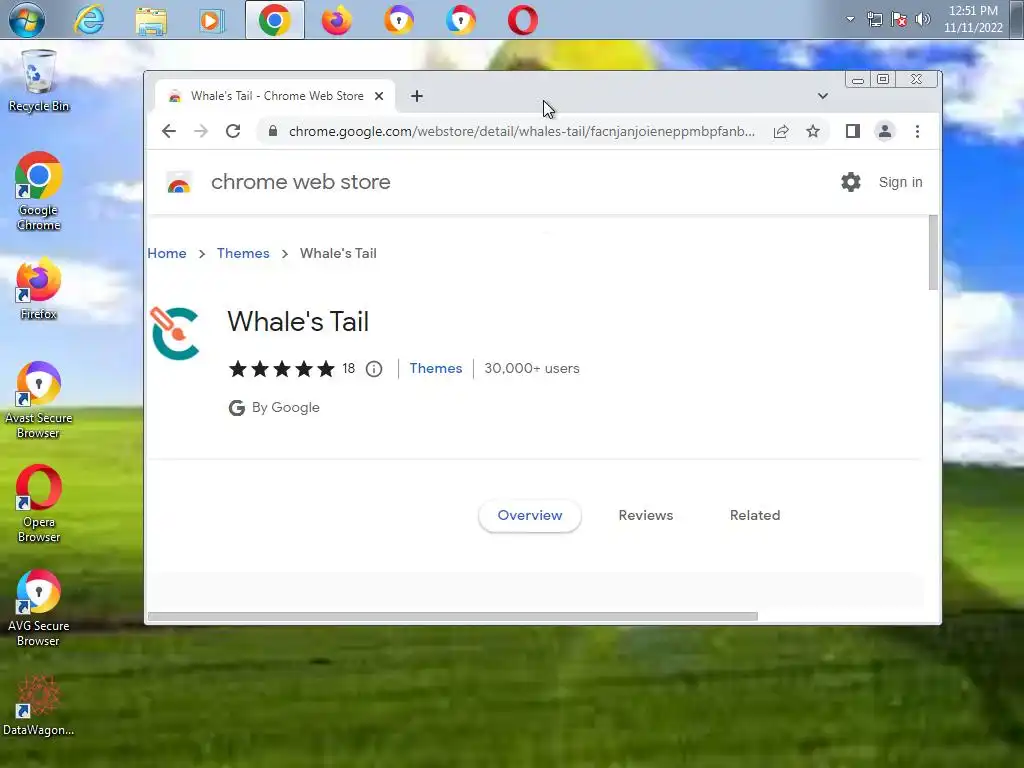Click the Whale's Tail theme icon
1024x768 pixels.
coord(175,333)
